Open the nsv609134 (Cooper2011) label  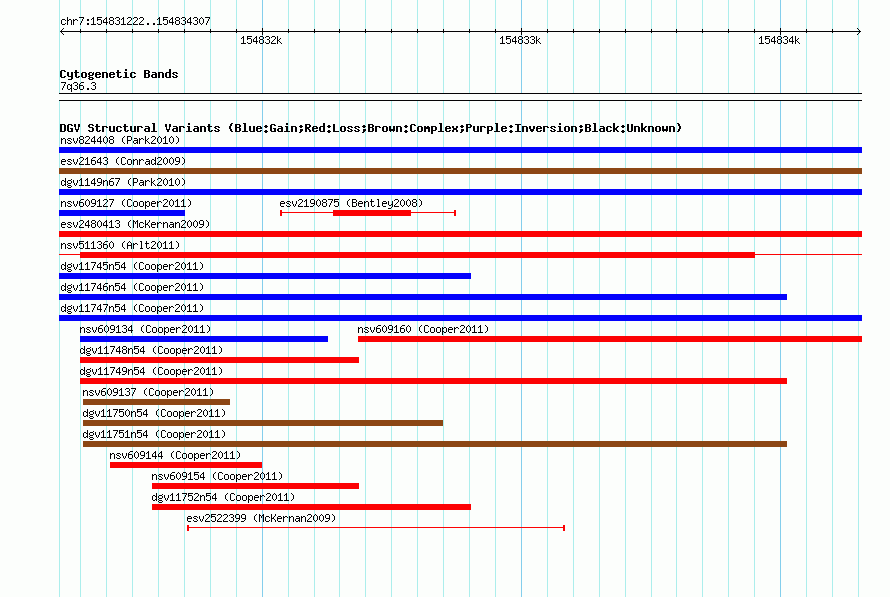(x=145, y=329)
